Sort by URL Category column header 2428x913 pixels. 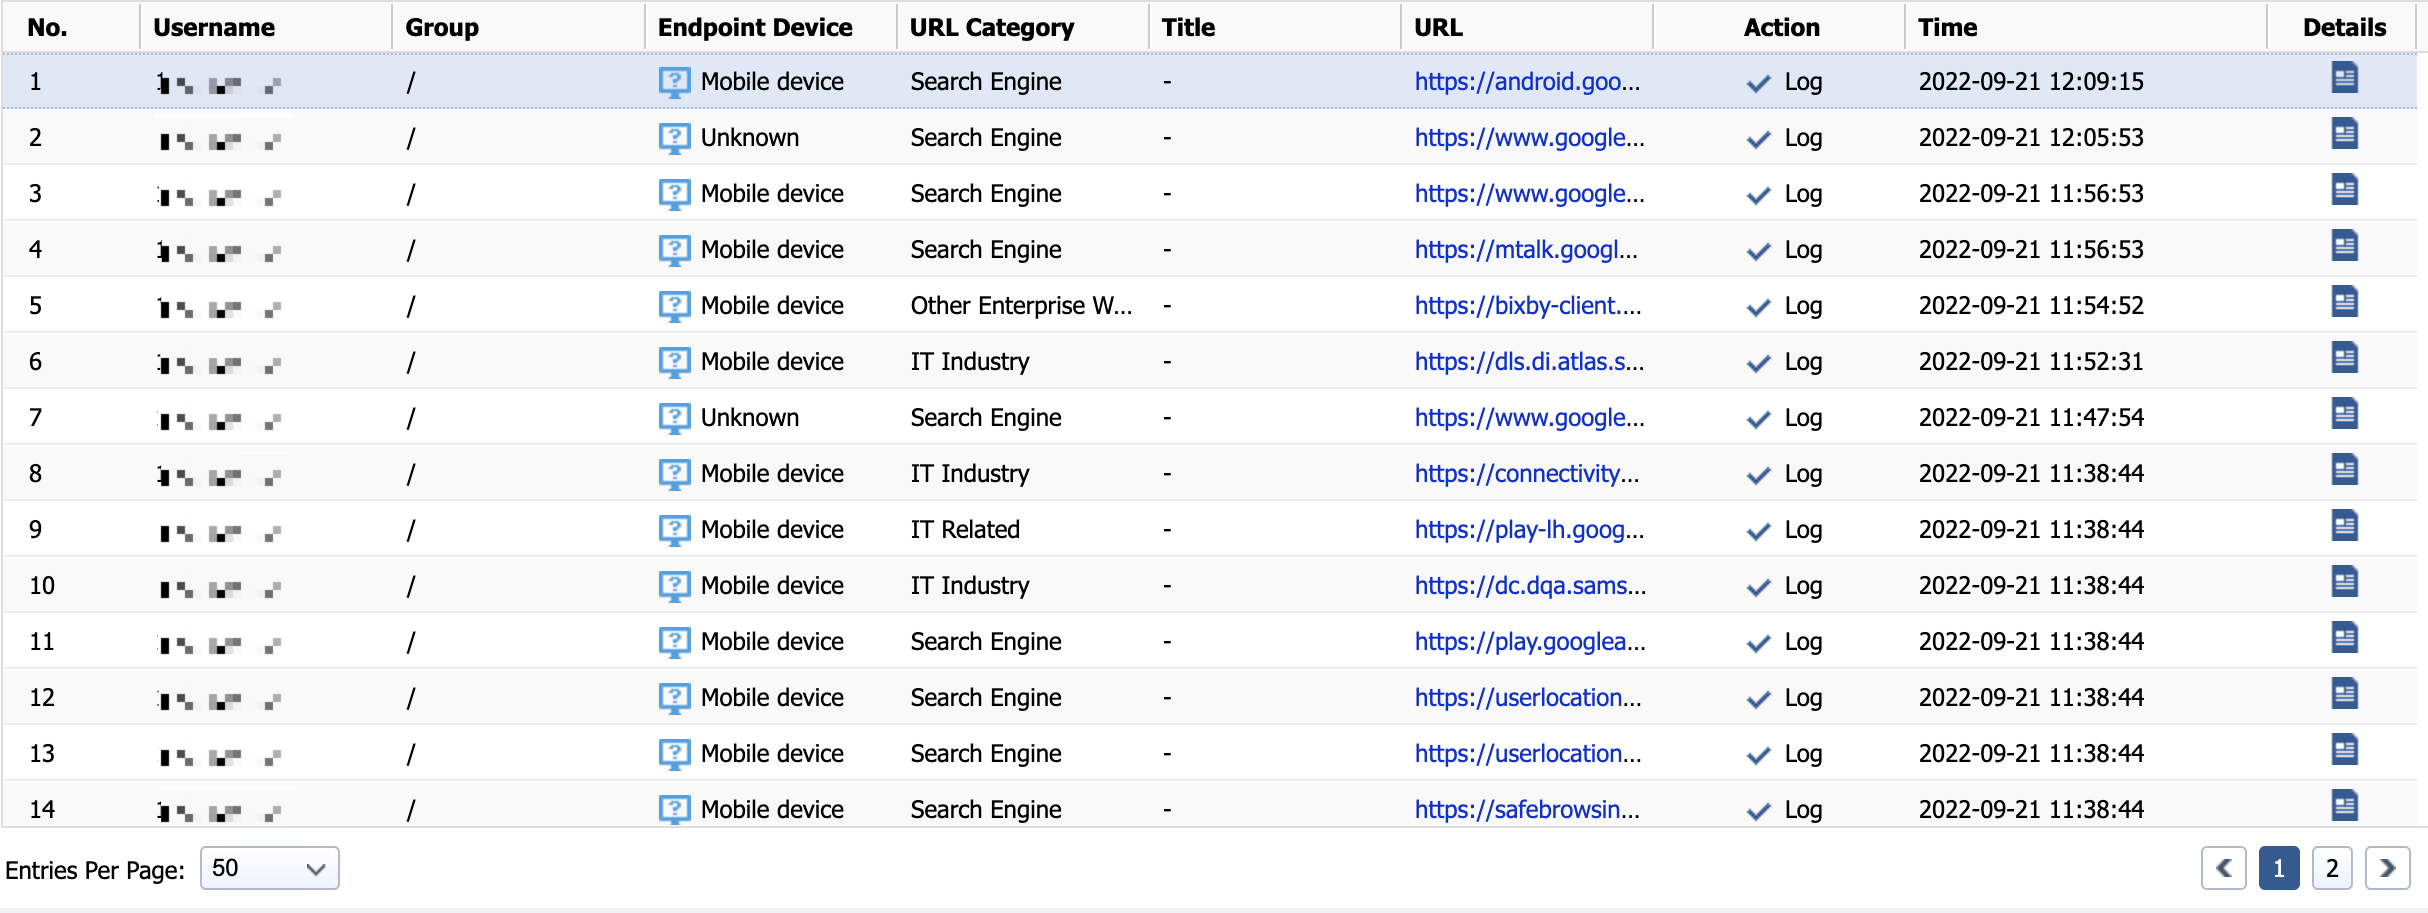tap(991, 28)
